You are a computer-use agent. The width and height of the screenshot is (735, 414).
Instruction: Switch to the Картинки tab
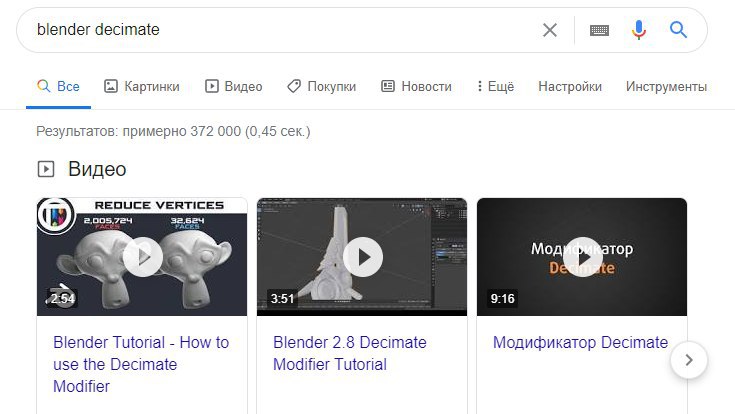coord(142,86)
